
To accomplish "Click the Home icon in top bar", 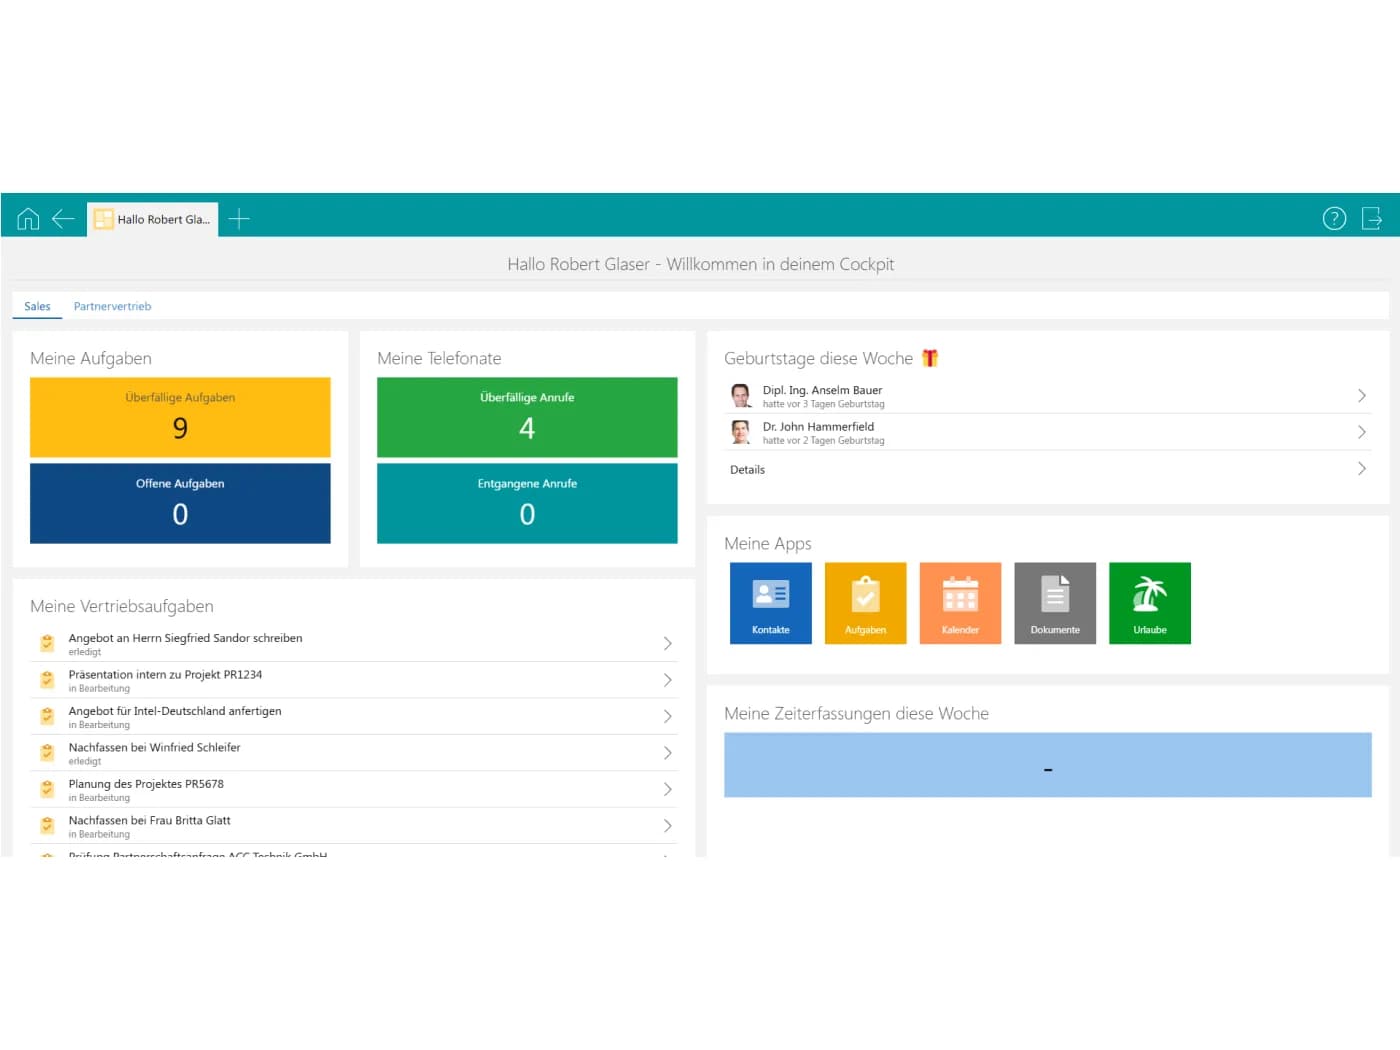I will (x=28, y=219).
